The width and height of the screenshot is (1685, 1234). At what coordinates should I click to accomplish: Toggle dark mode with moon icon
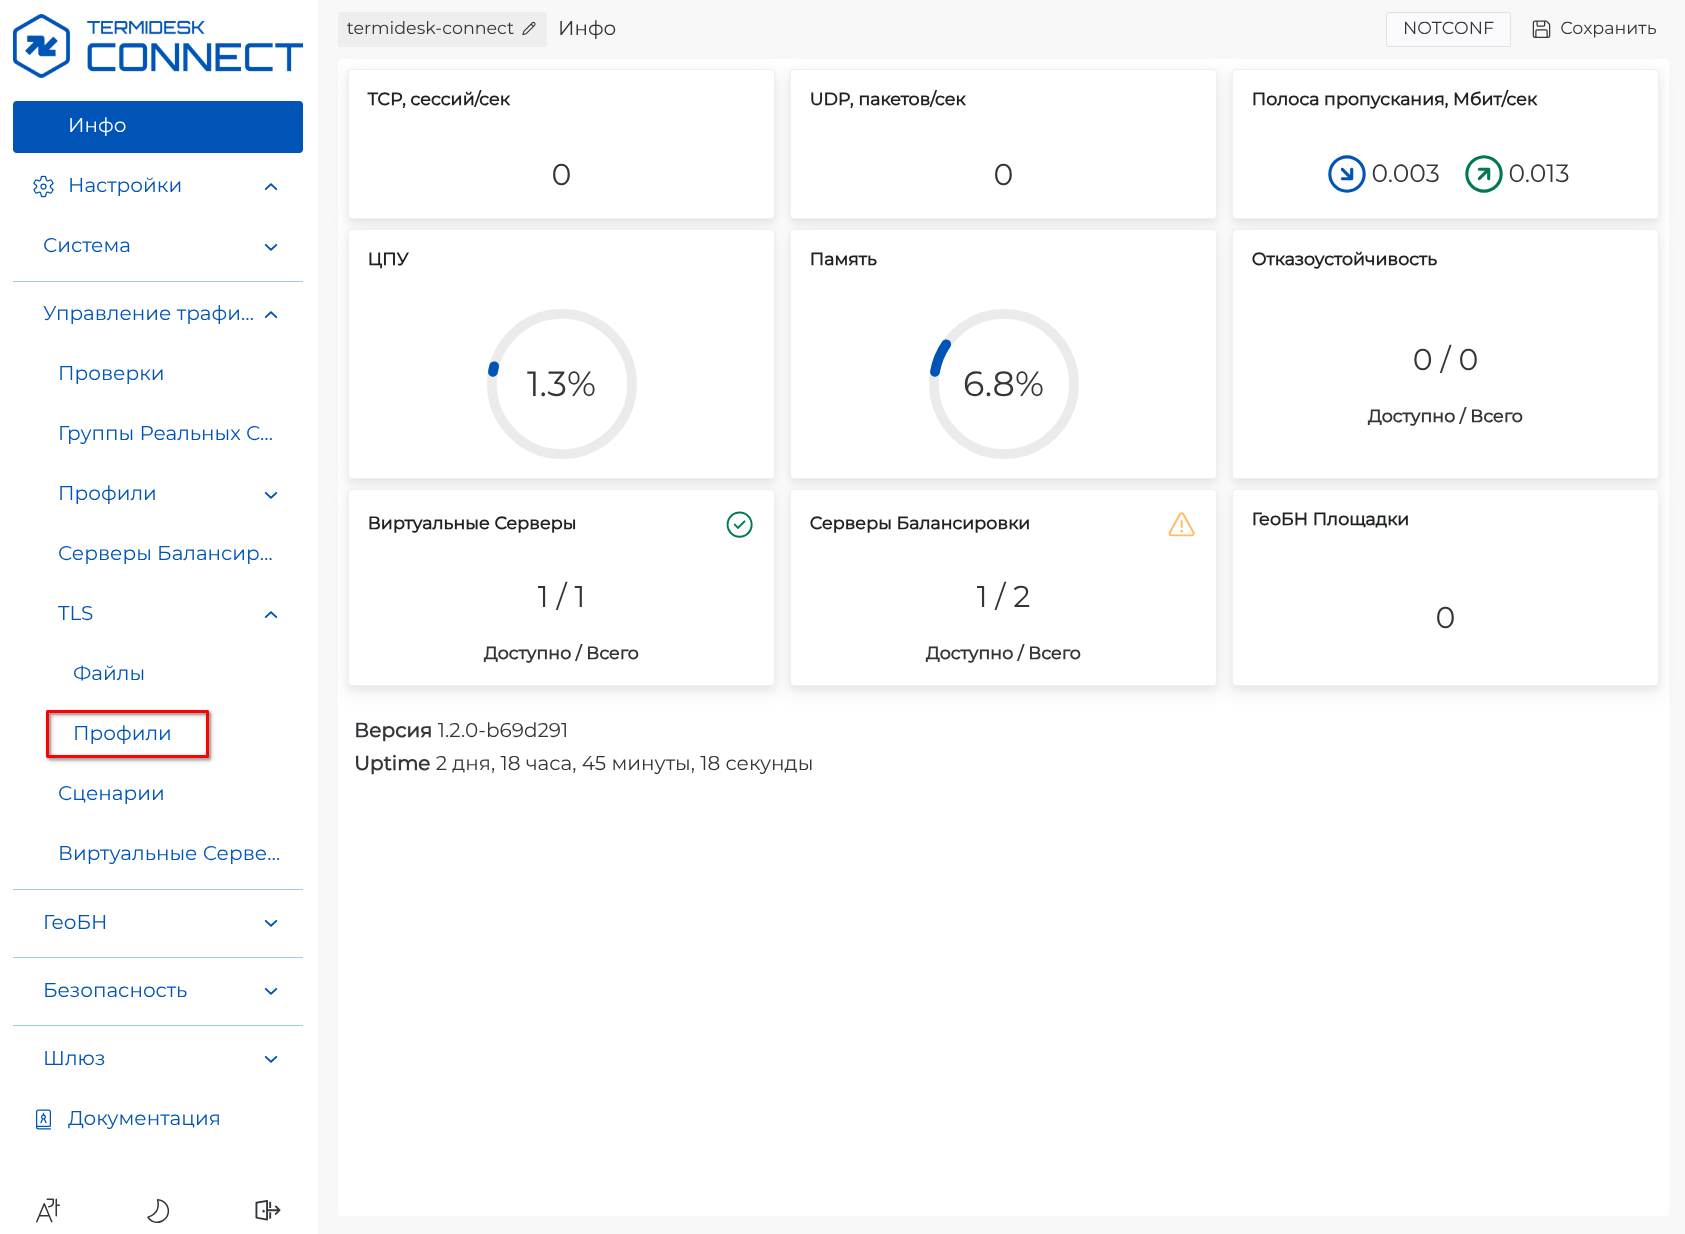pyautogui.click(x=158, y=1210)
